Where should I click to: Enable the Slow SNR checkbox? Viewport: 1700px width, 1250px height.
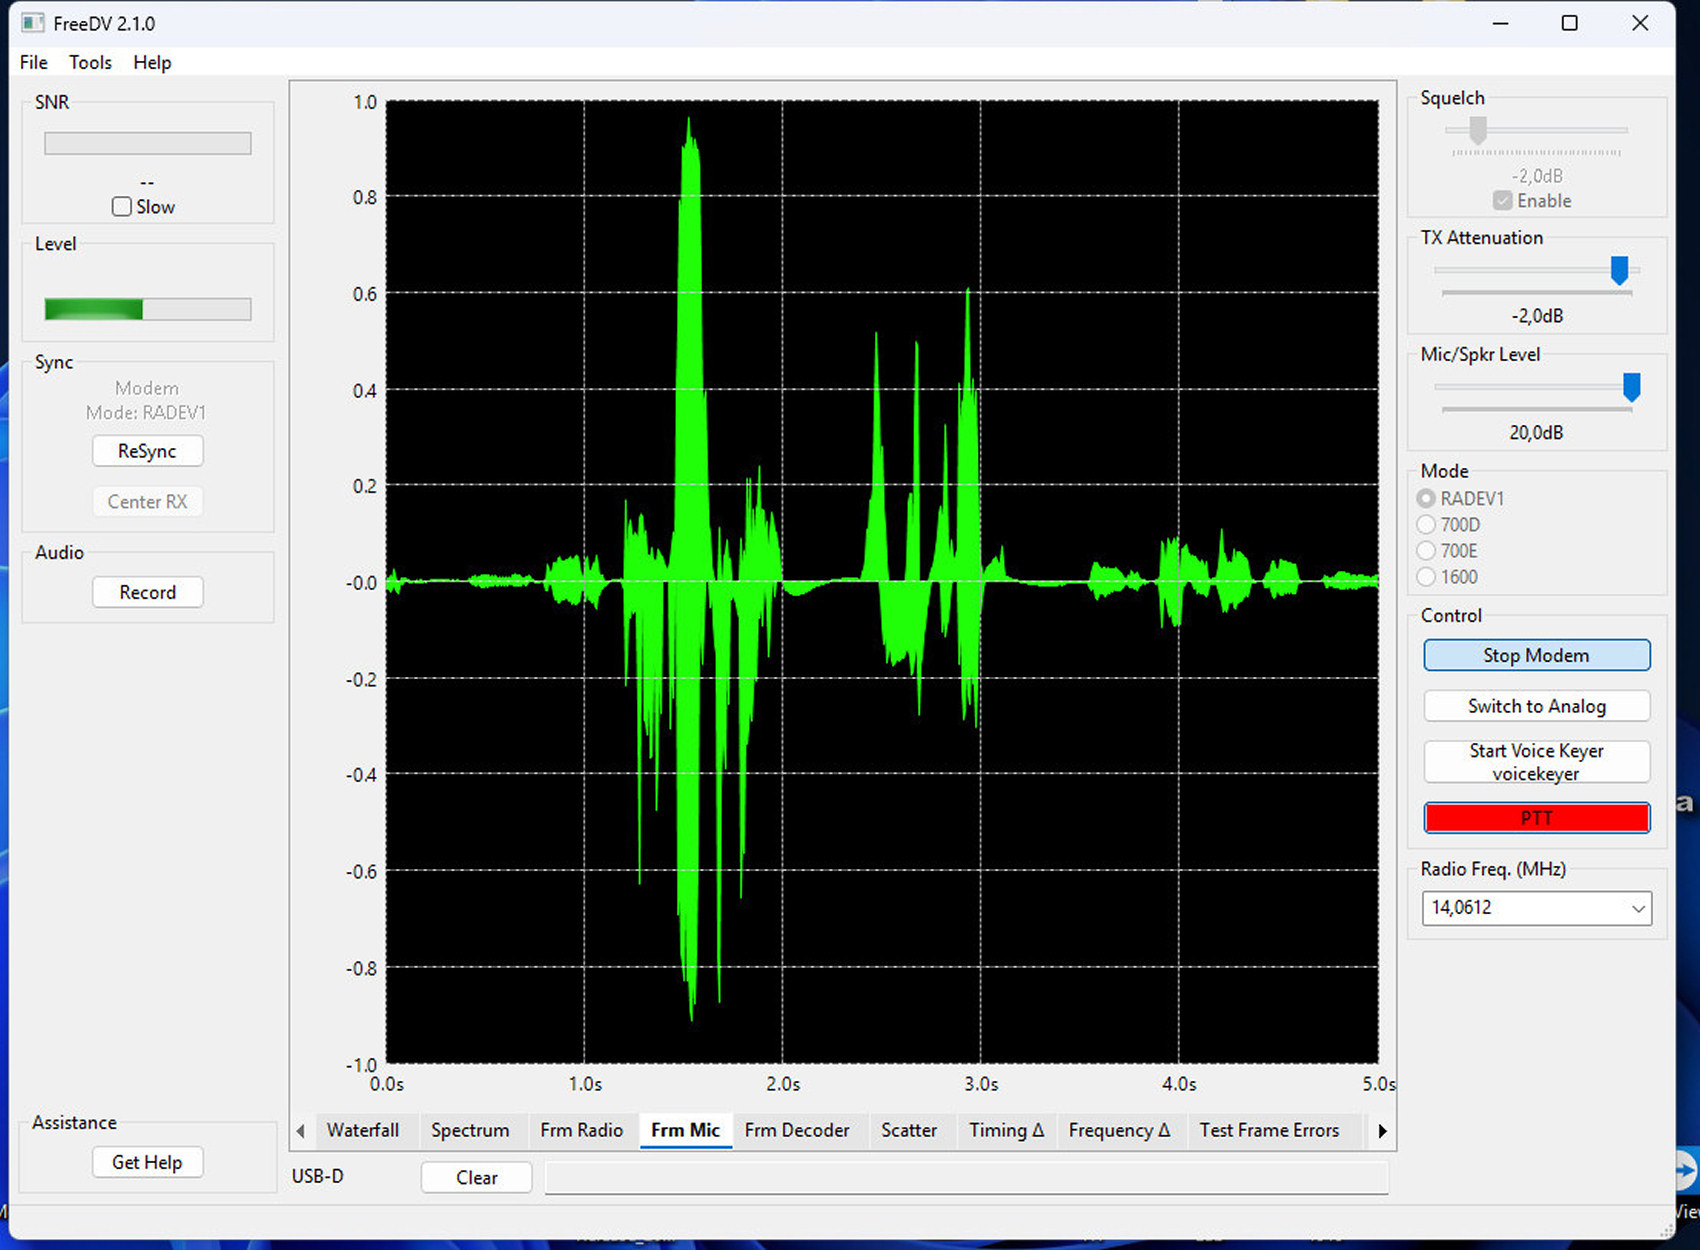pos(122,207)
